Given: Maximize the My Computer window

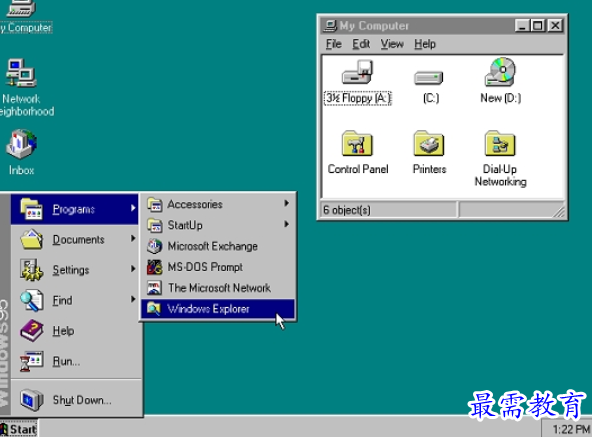Looking at the screenshot, I should (x=538, y=26).
